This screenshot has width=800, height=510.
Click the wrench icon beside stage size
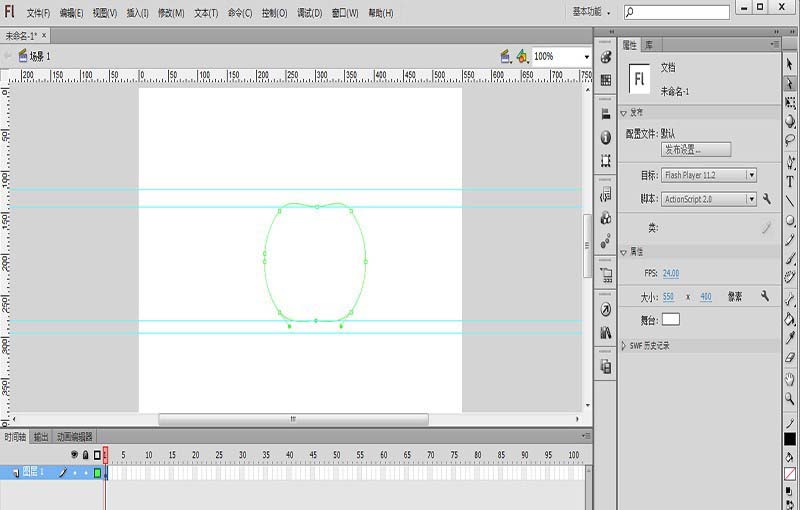(x=764, y=296)
